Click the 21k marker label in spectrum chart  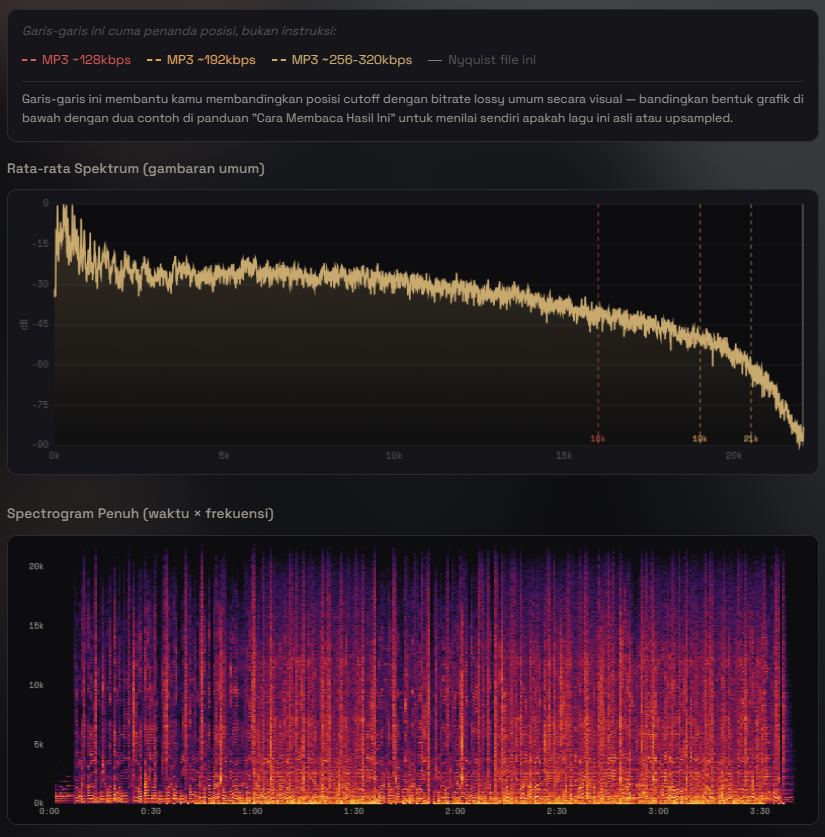(x=751, y=439)
